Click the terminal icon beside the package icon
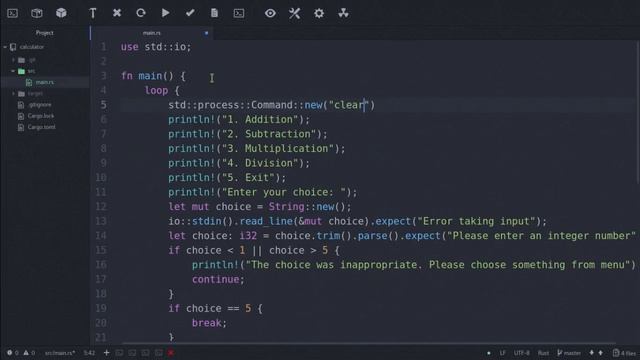 click(13, 13)
